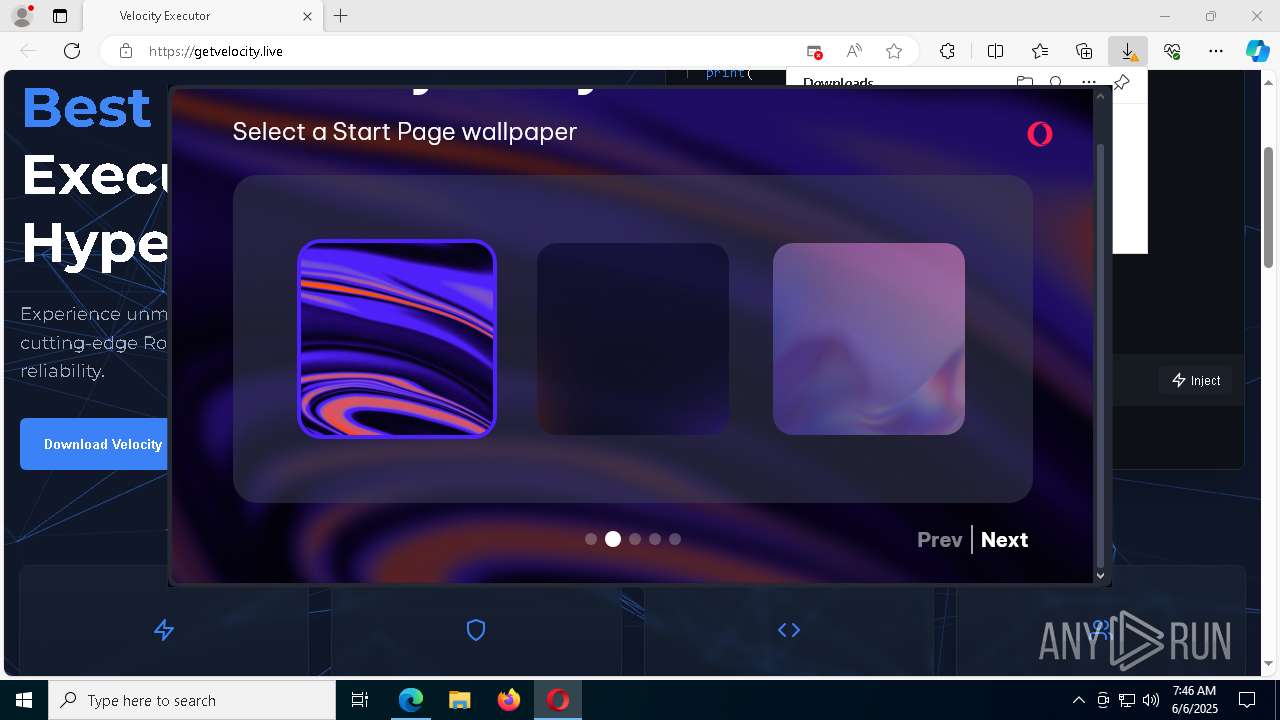
Task: Jump to the third installer page dot
Action: coord(635,539)
